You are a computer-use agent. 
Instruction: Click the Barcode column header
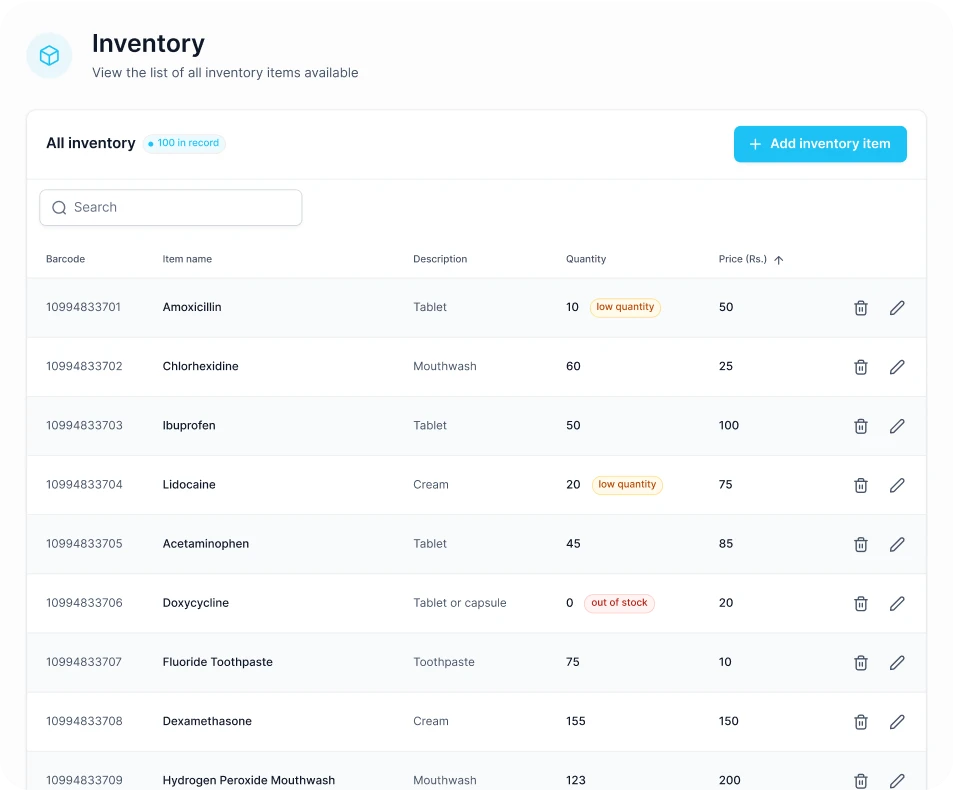65,259
